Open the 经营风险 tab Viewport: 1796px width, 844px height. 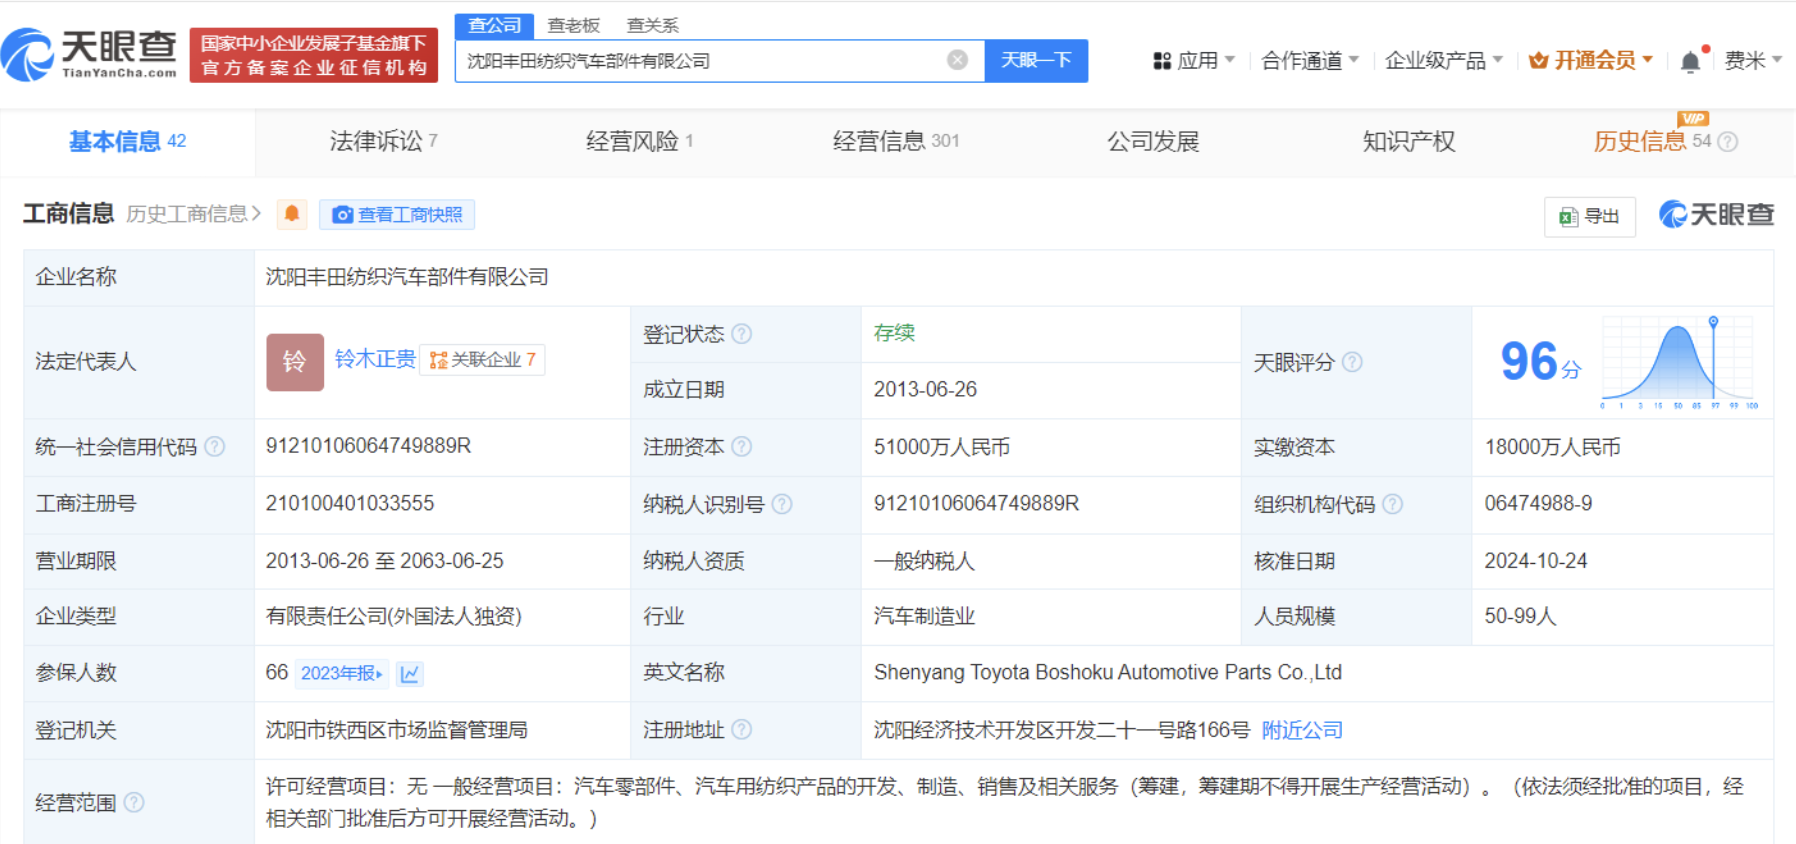(639, 141)
